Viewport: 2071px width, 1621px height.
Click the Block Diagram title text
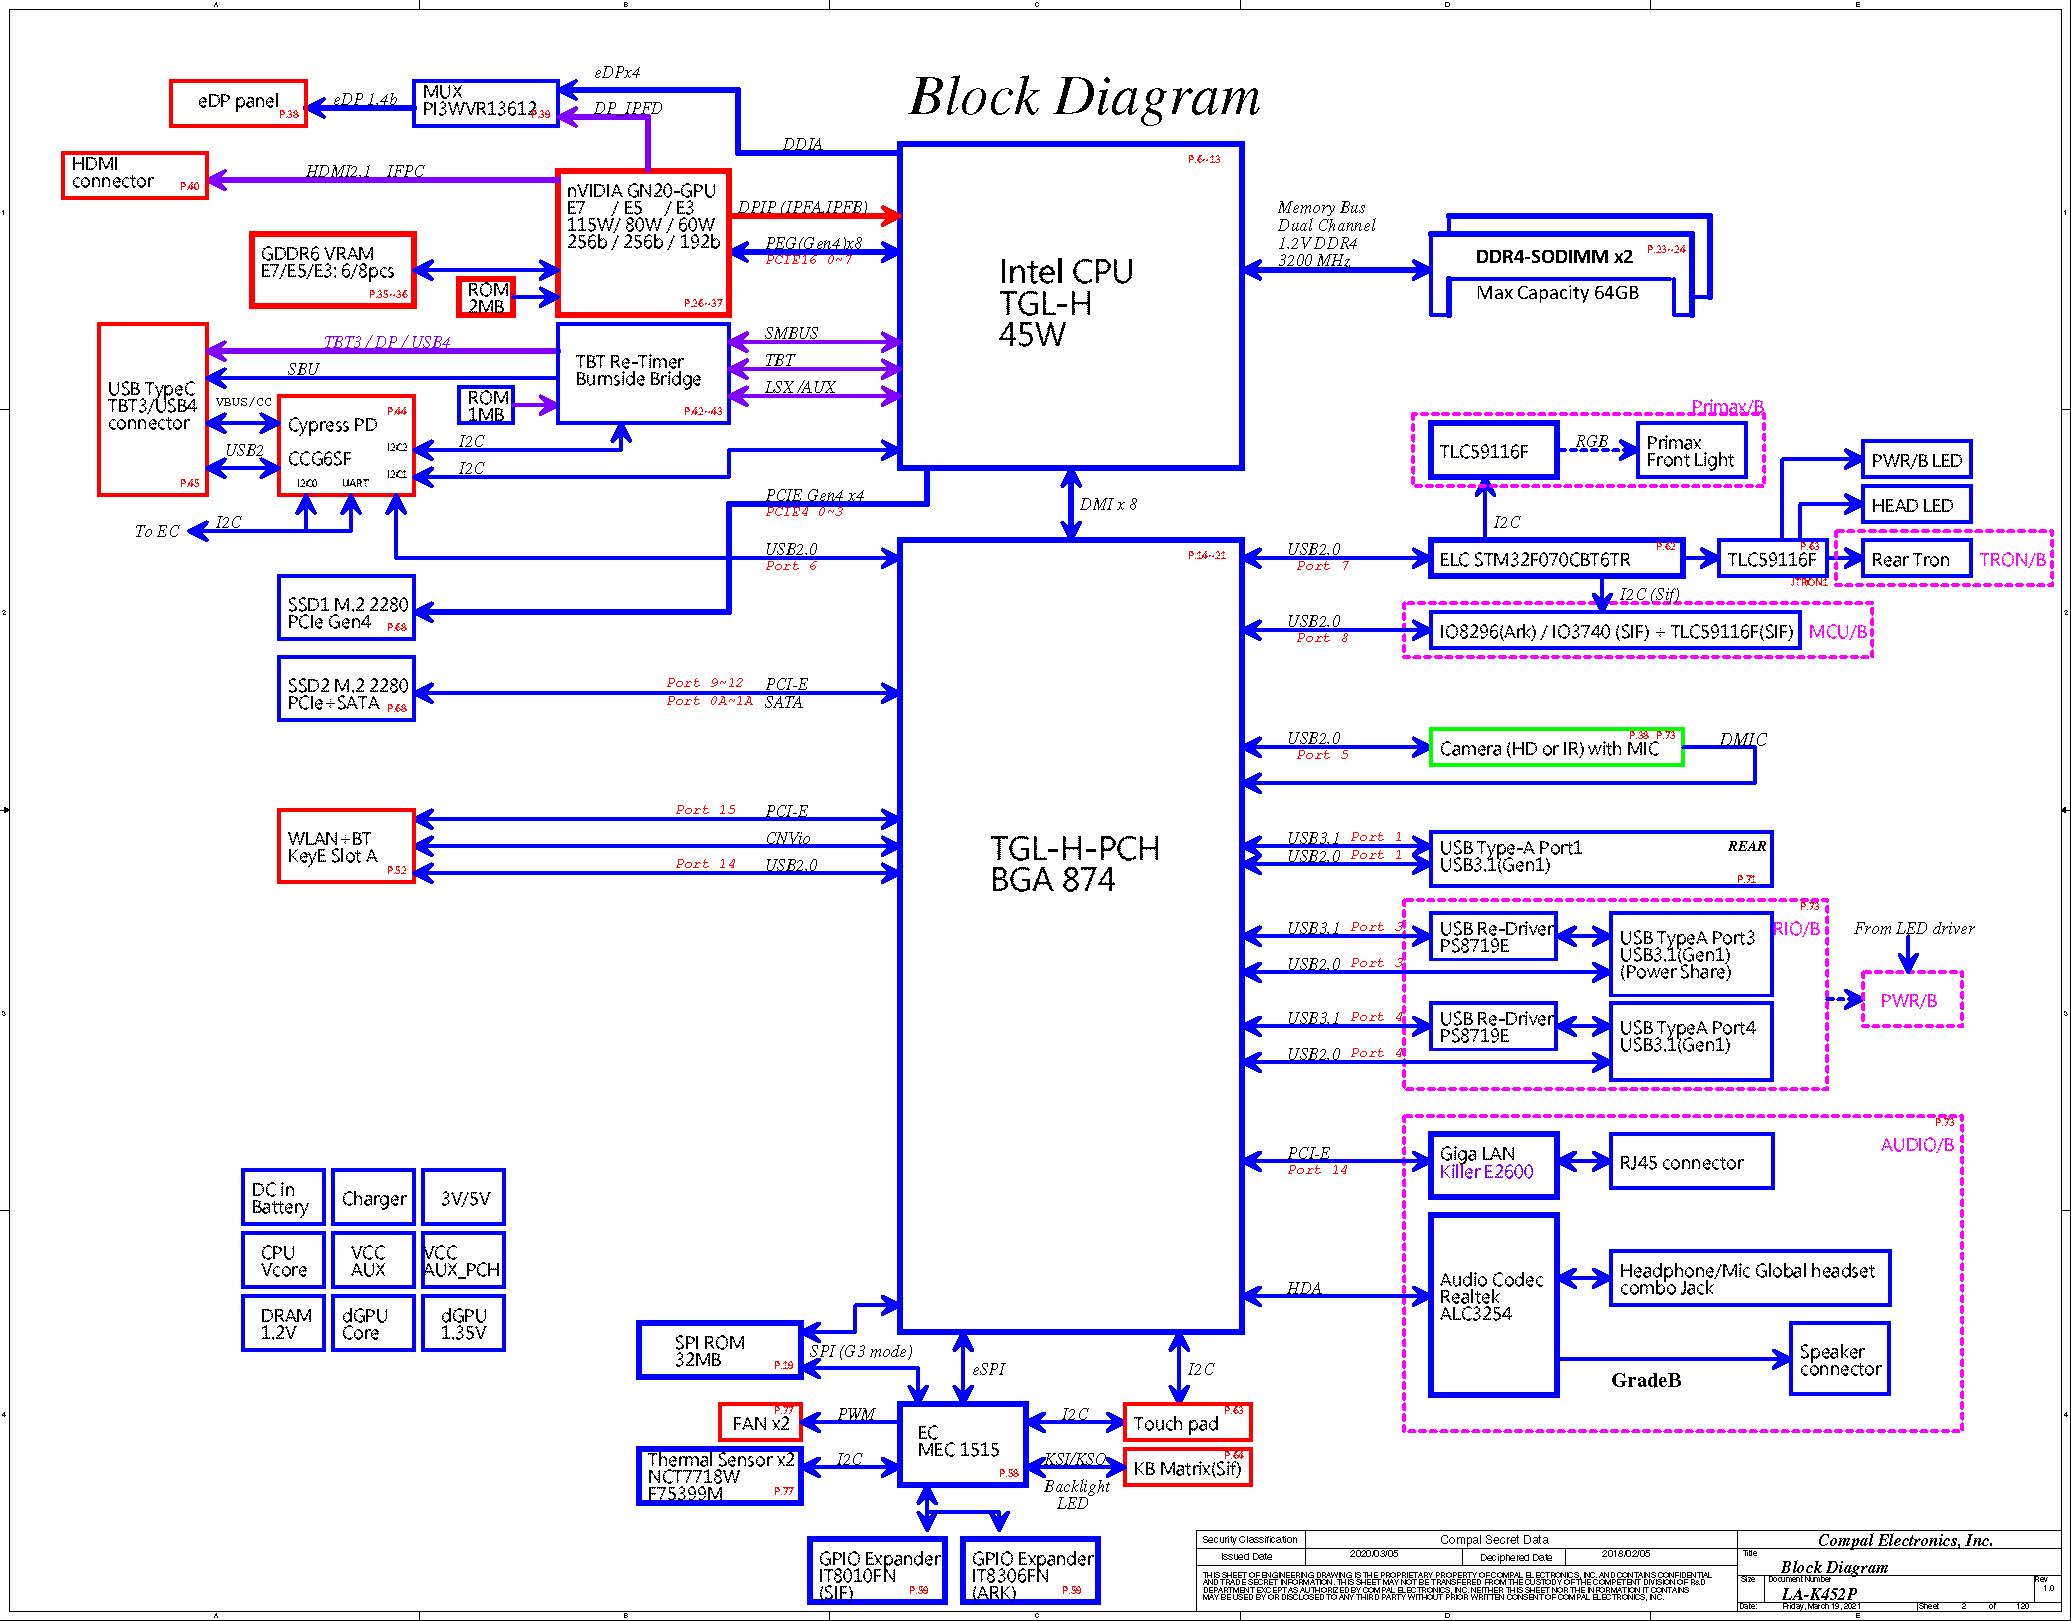coord(1083,98)
